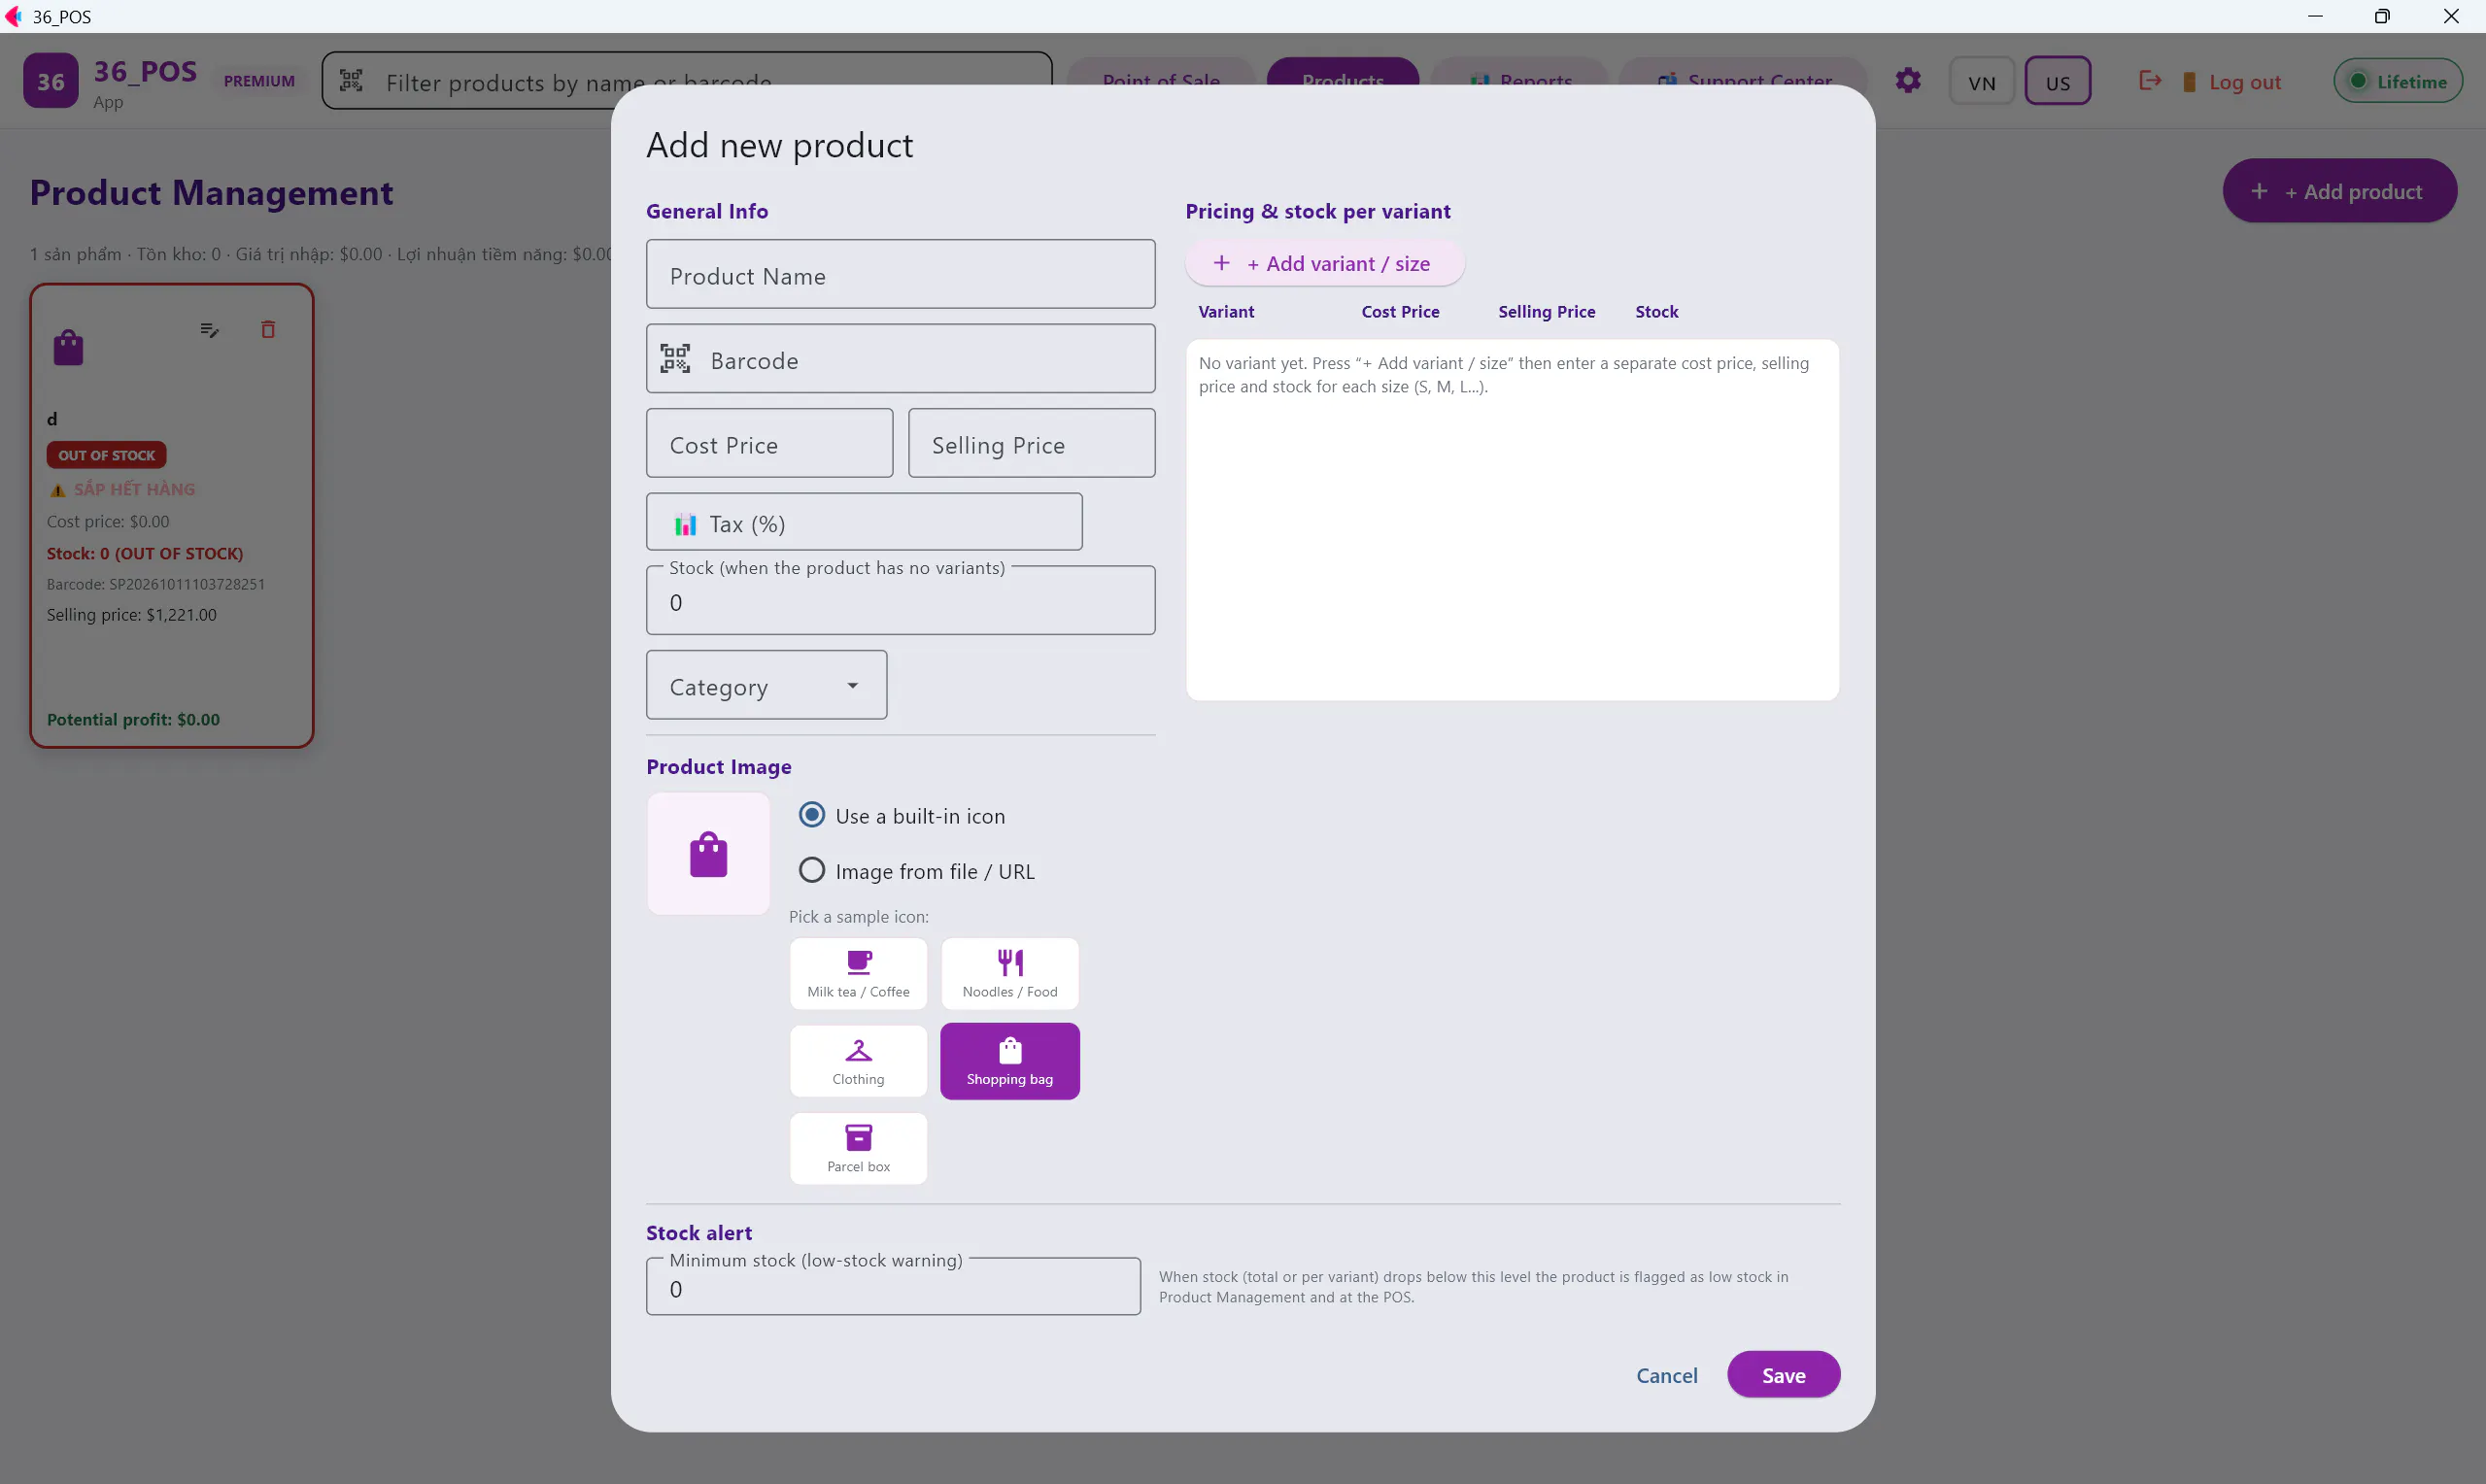The image size is (2486, 1484).
Task: Click the 36 app logo badge
Action: tap(51, 81)
